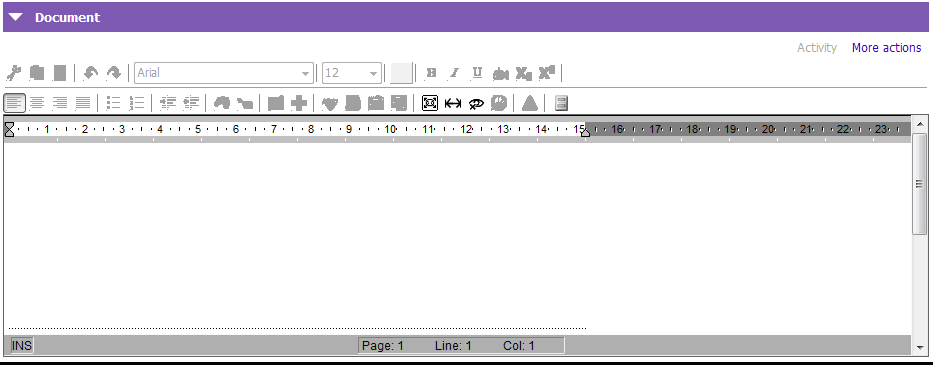Click the wrench settings icon in toolbar
Image resolution: width=933 pixels, height=365 pixels.
13,73
